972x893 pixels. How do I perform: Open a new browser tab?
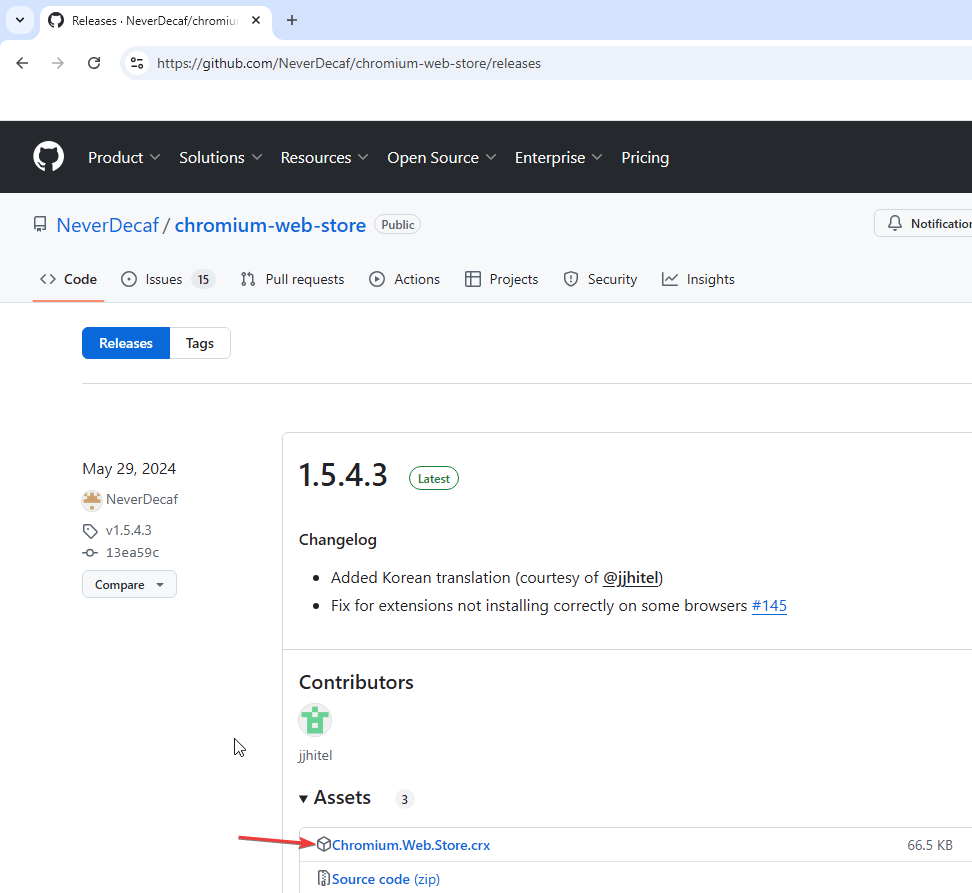point(292,20)
